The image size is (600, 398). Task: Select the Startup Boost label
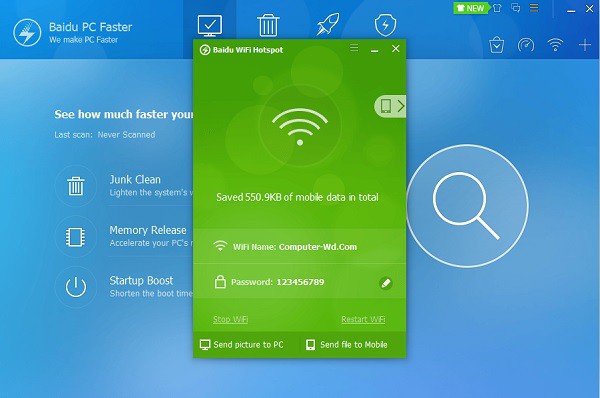click(x=141, y=281)
